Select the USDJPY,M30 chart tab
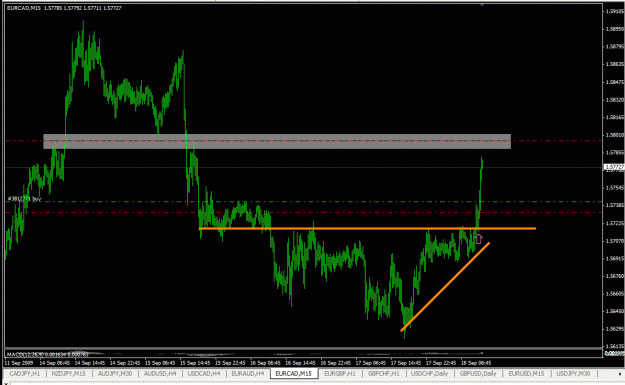Screen dimensions: 625x385 (x=574, y=373)
